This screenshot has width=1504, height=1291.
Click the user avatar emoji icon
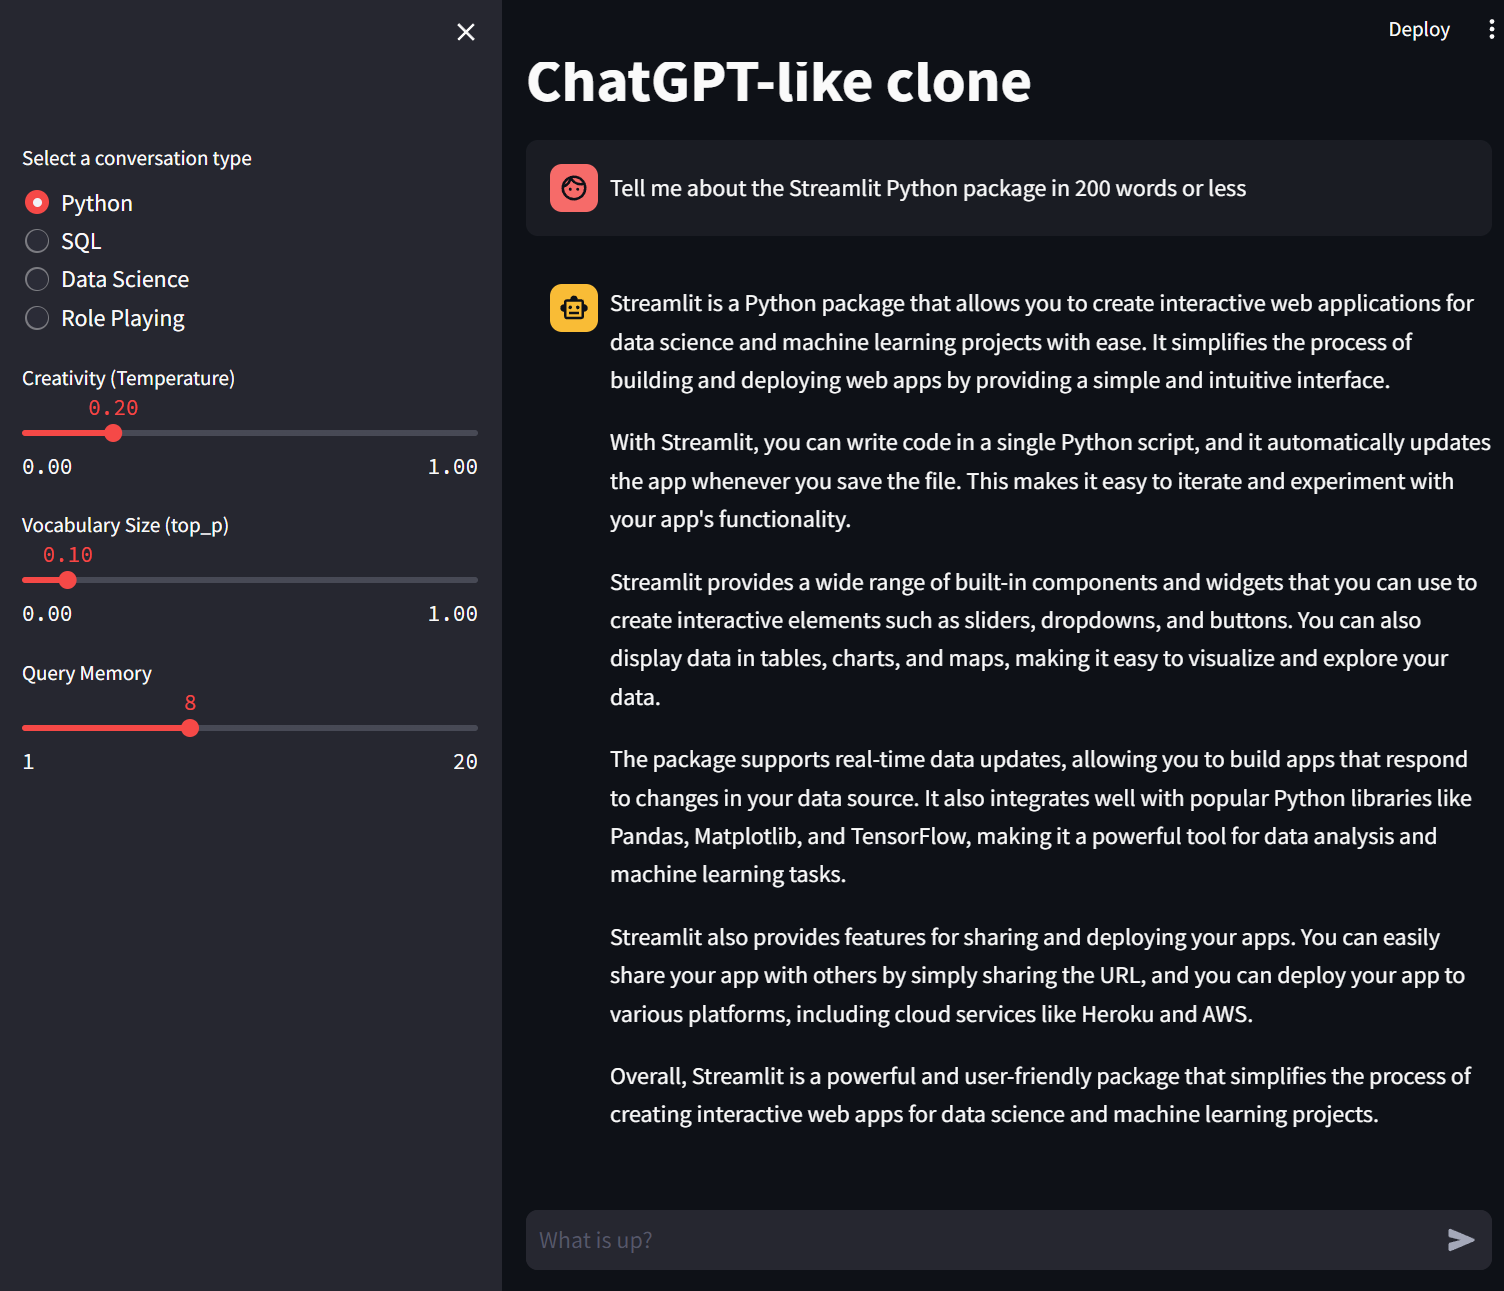[573, 188]
